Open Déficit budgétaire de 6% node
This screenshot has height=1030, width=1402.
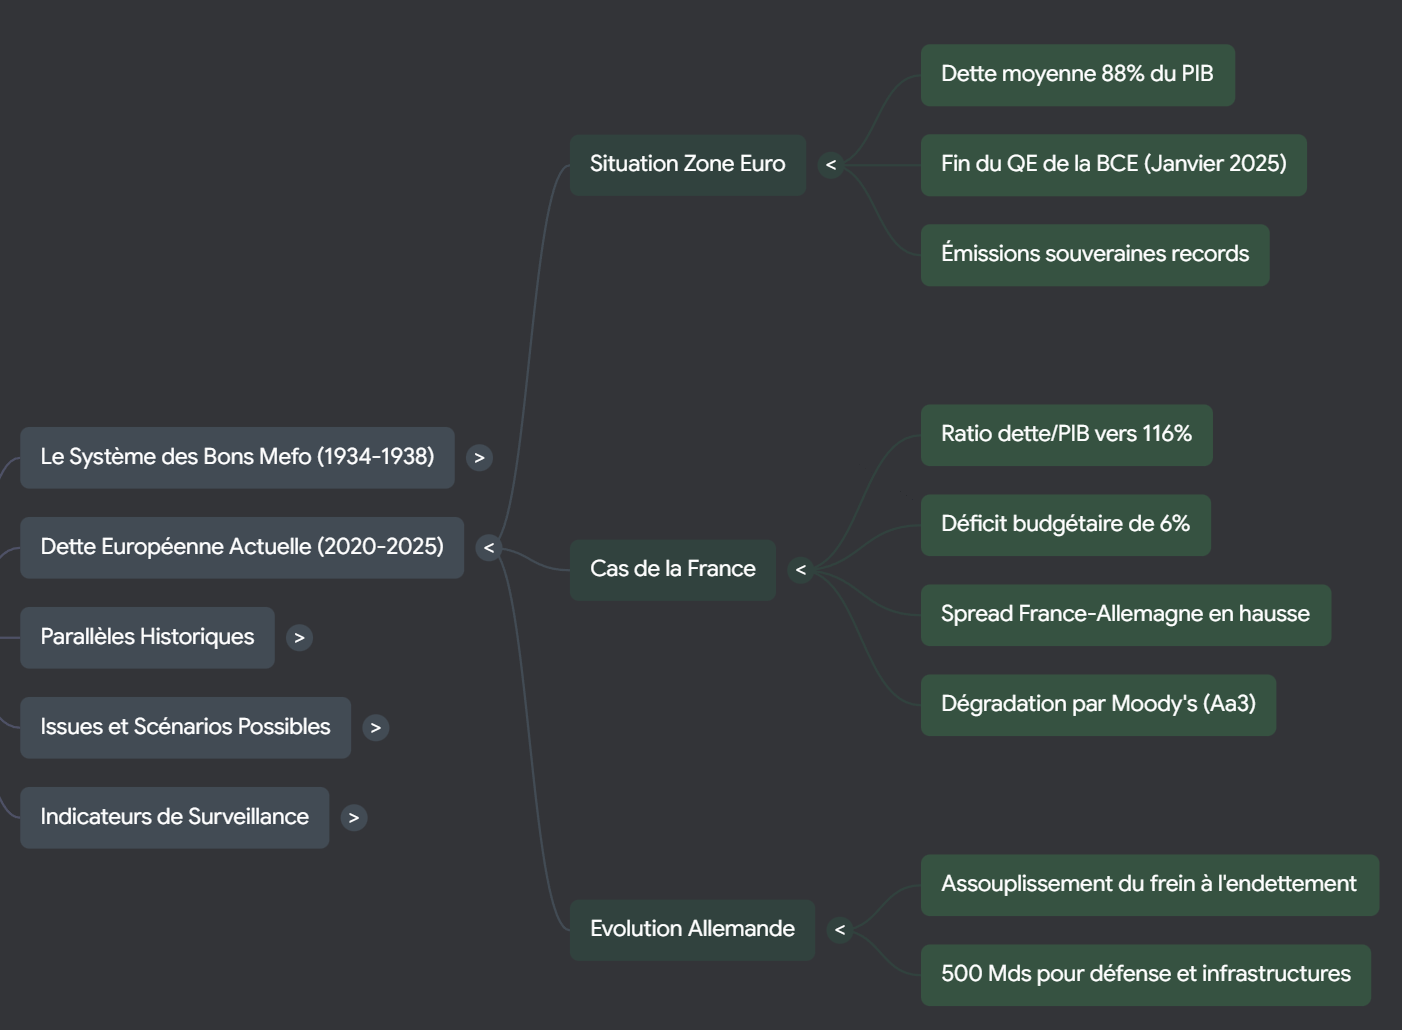[1065, 525]
